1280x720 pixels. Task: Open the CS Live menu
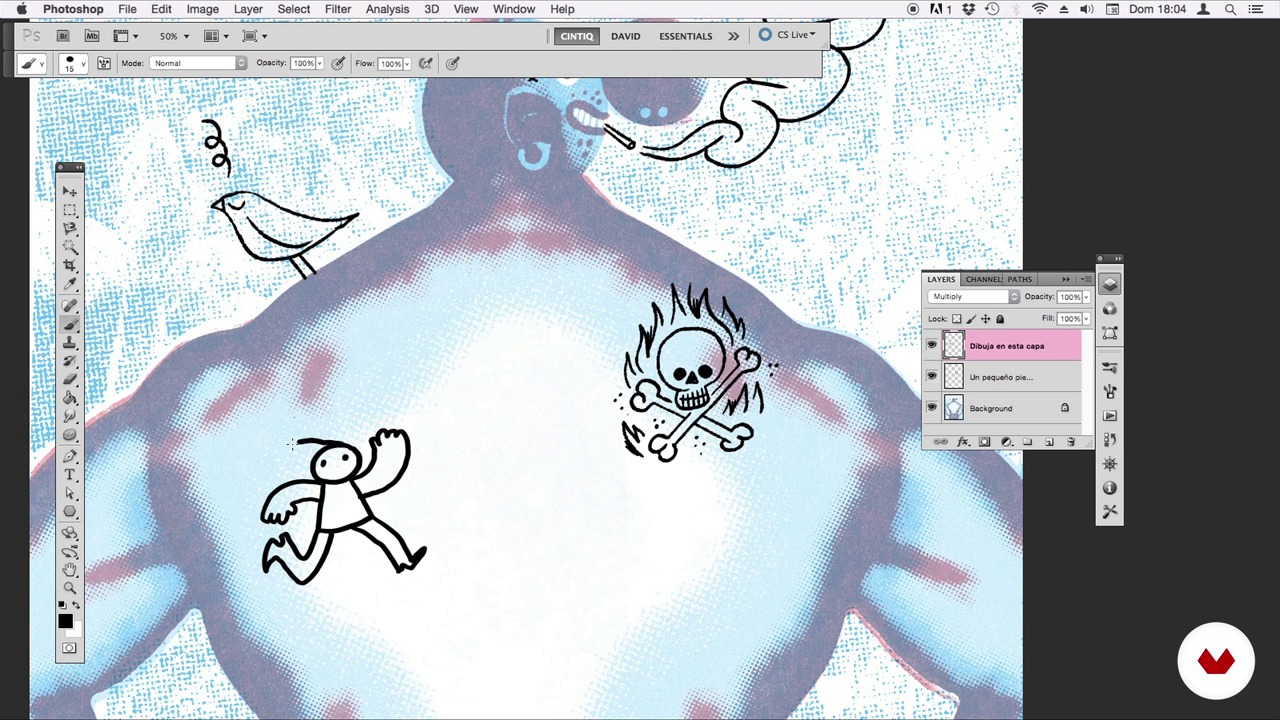click(787, 35)
